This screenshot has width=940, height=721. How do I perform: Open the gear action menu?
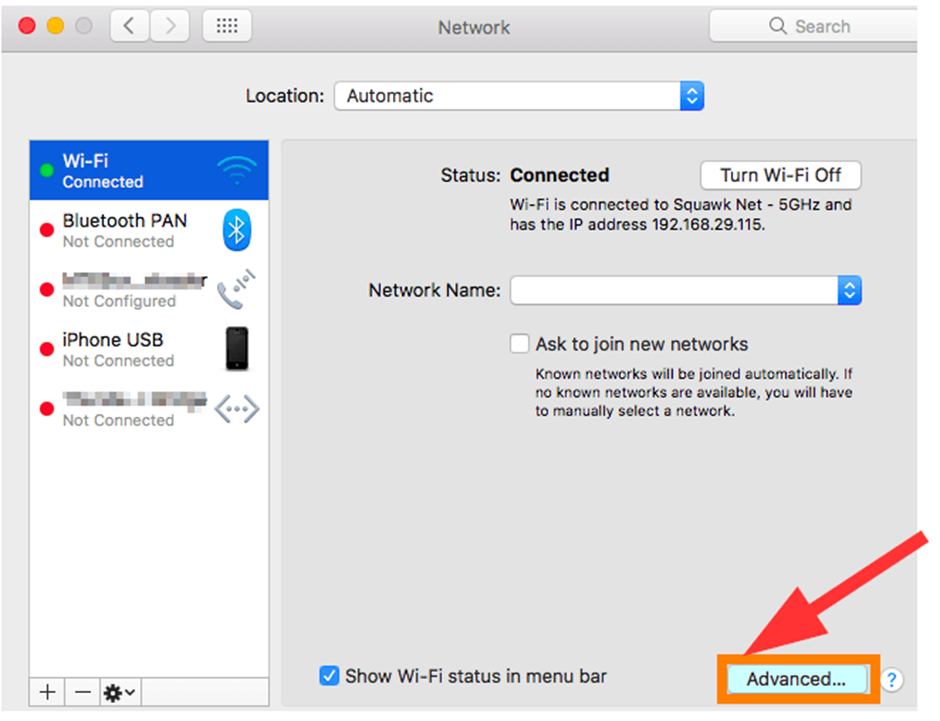tap(119, 692)
